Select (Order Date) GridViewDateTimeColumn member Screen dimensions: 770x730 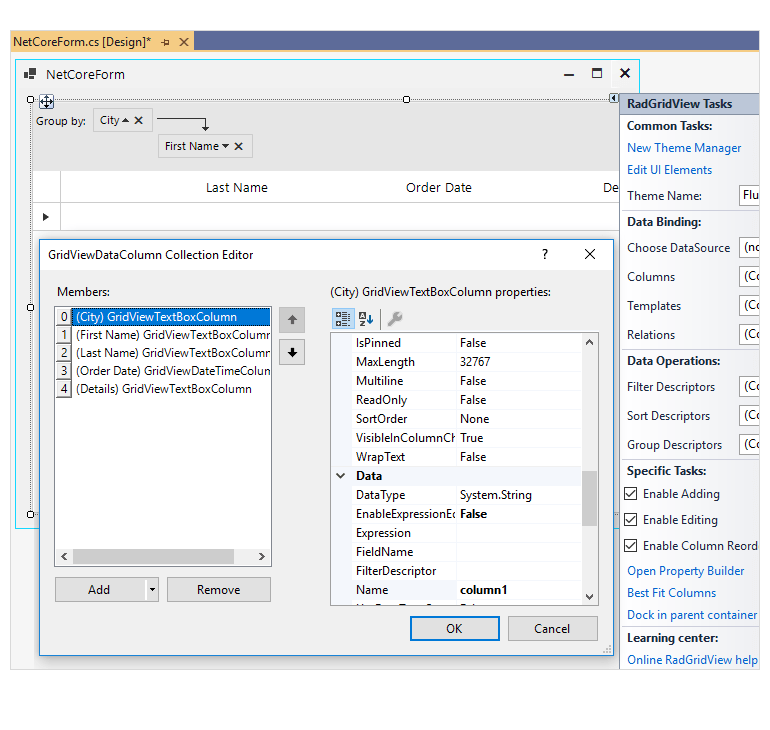point(171,371)
